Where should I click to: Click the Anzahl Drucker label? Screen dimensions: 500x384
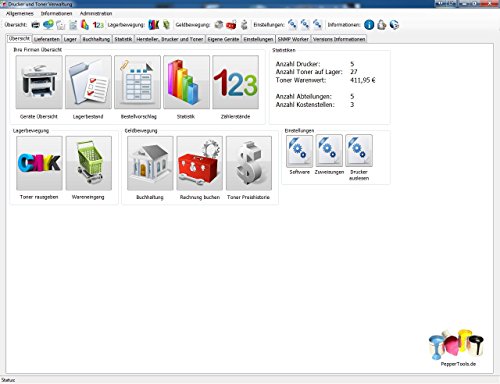298,64
